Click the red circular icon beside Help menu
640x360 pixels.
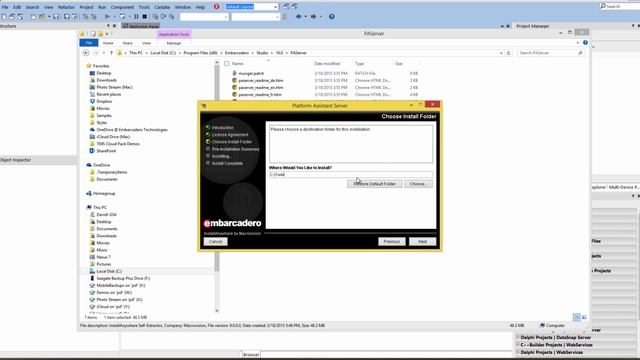click(x=216, y=7)
